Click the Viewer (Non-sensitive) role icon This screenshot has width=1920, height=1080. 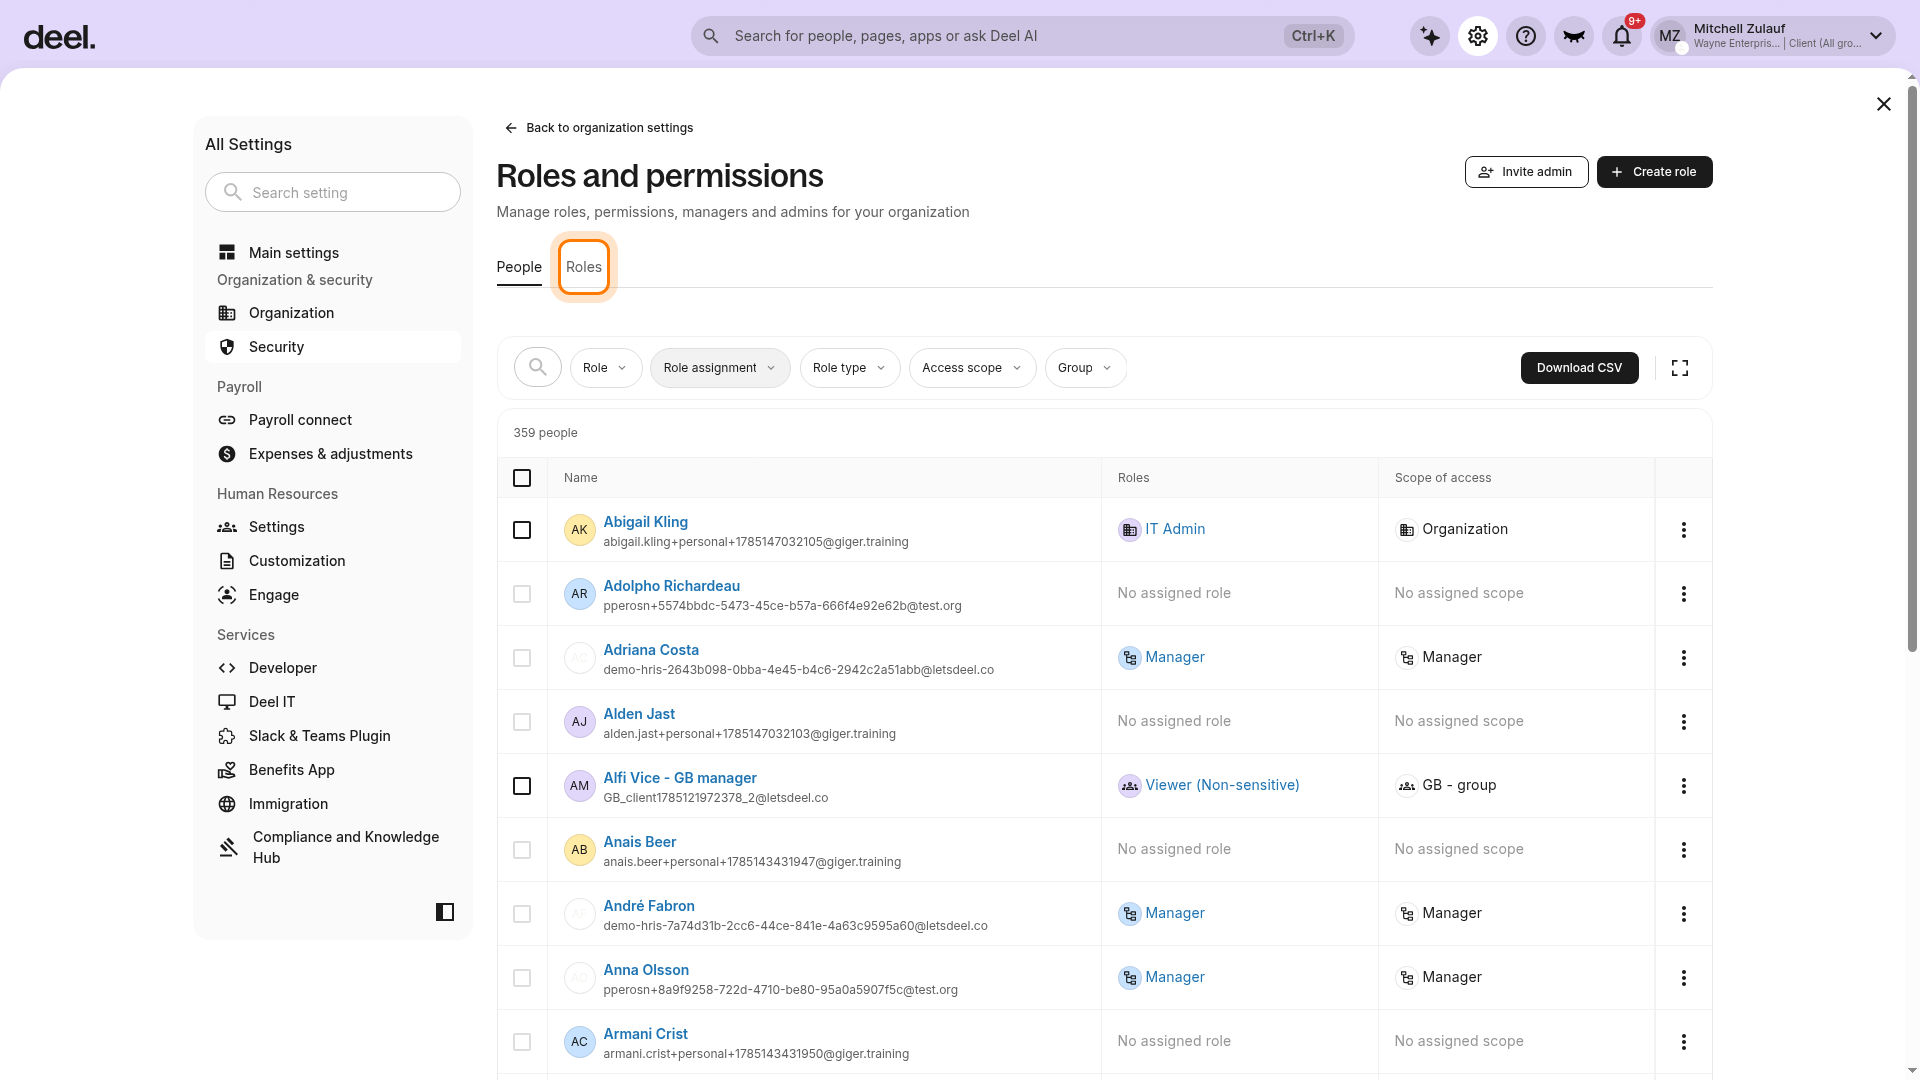(1129, 786)
